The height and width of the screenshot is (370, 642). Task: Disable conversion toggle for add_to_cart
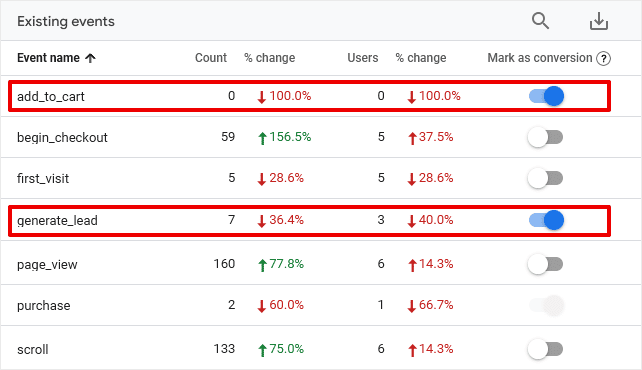point(546,96)
